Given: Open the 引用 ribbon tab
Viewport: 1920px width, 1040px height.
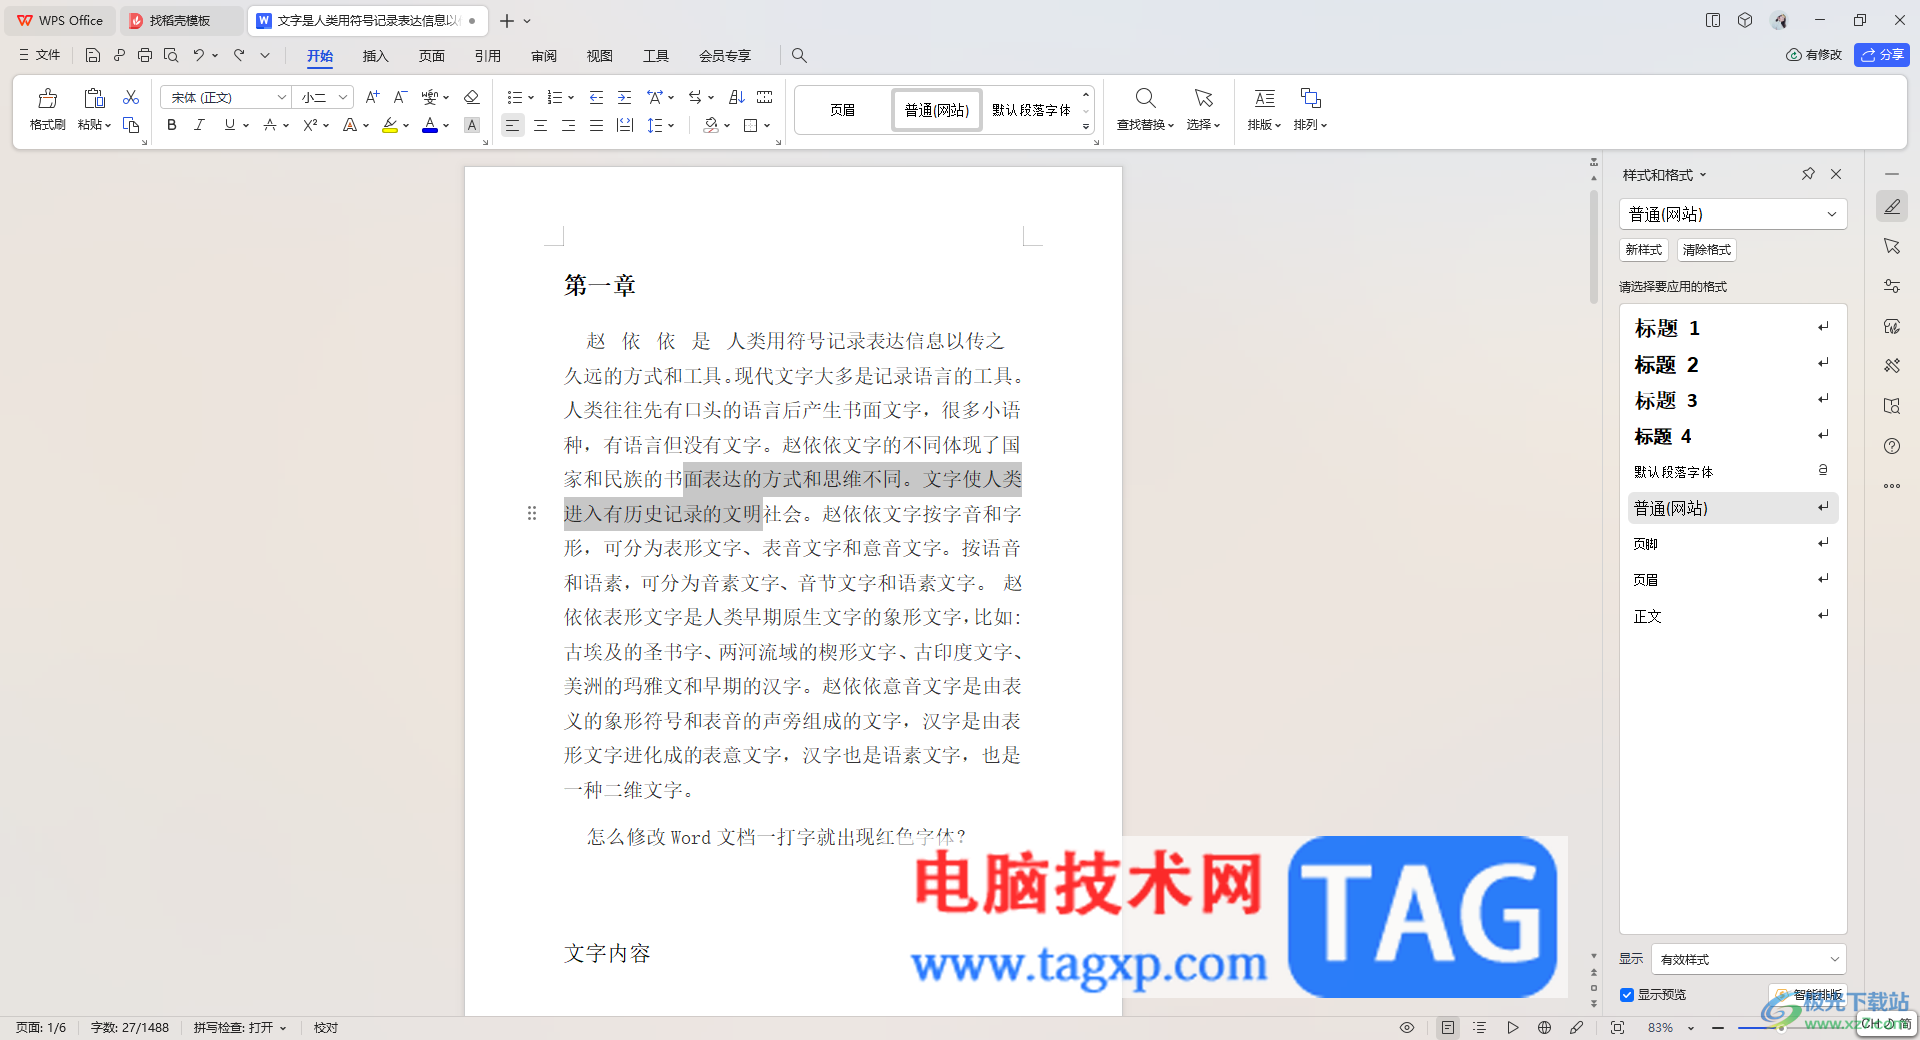Looking at the screenshot, I should [487, 55].
